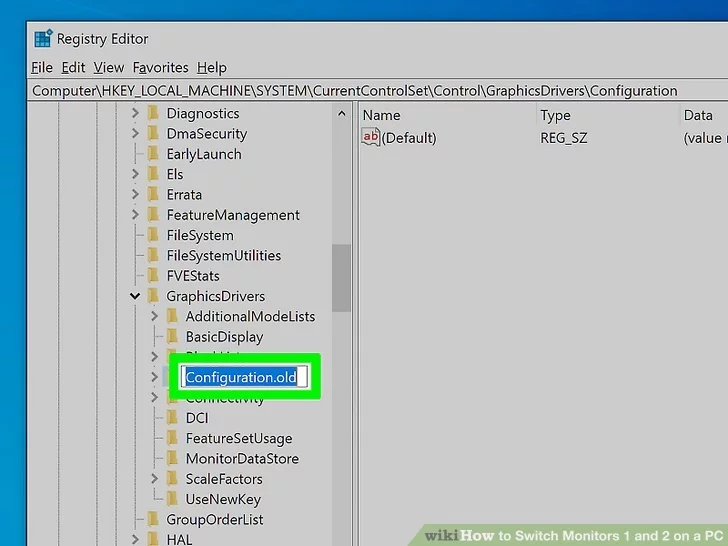Viewport: 728px width, 546px height.
Task: Select the (Default) string value icon
Action: [x=371, y=138]
